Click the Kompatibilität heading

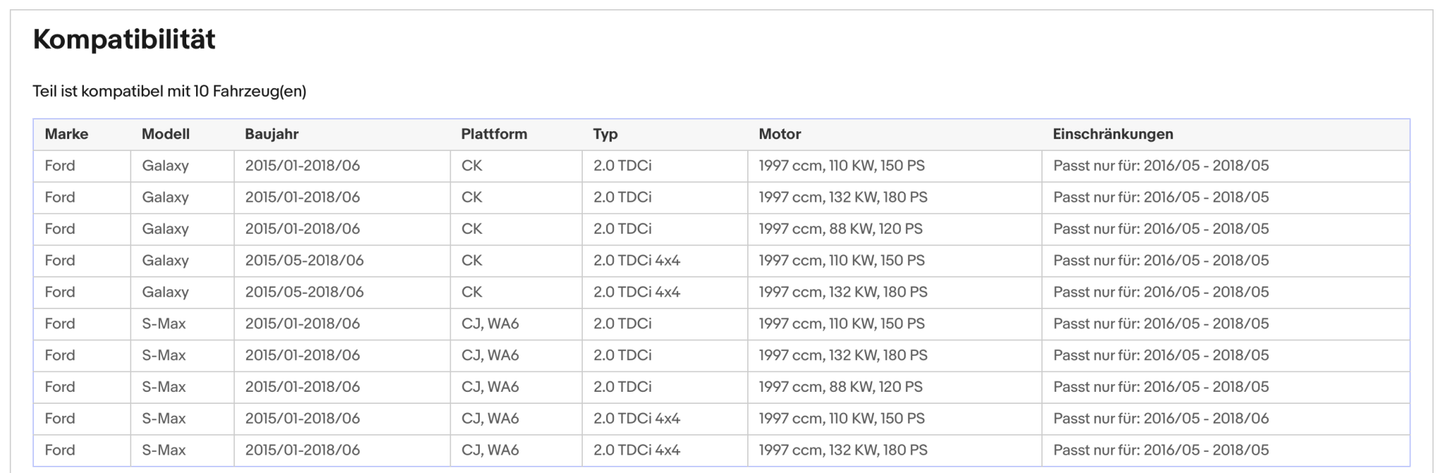[x=124, y=40]
